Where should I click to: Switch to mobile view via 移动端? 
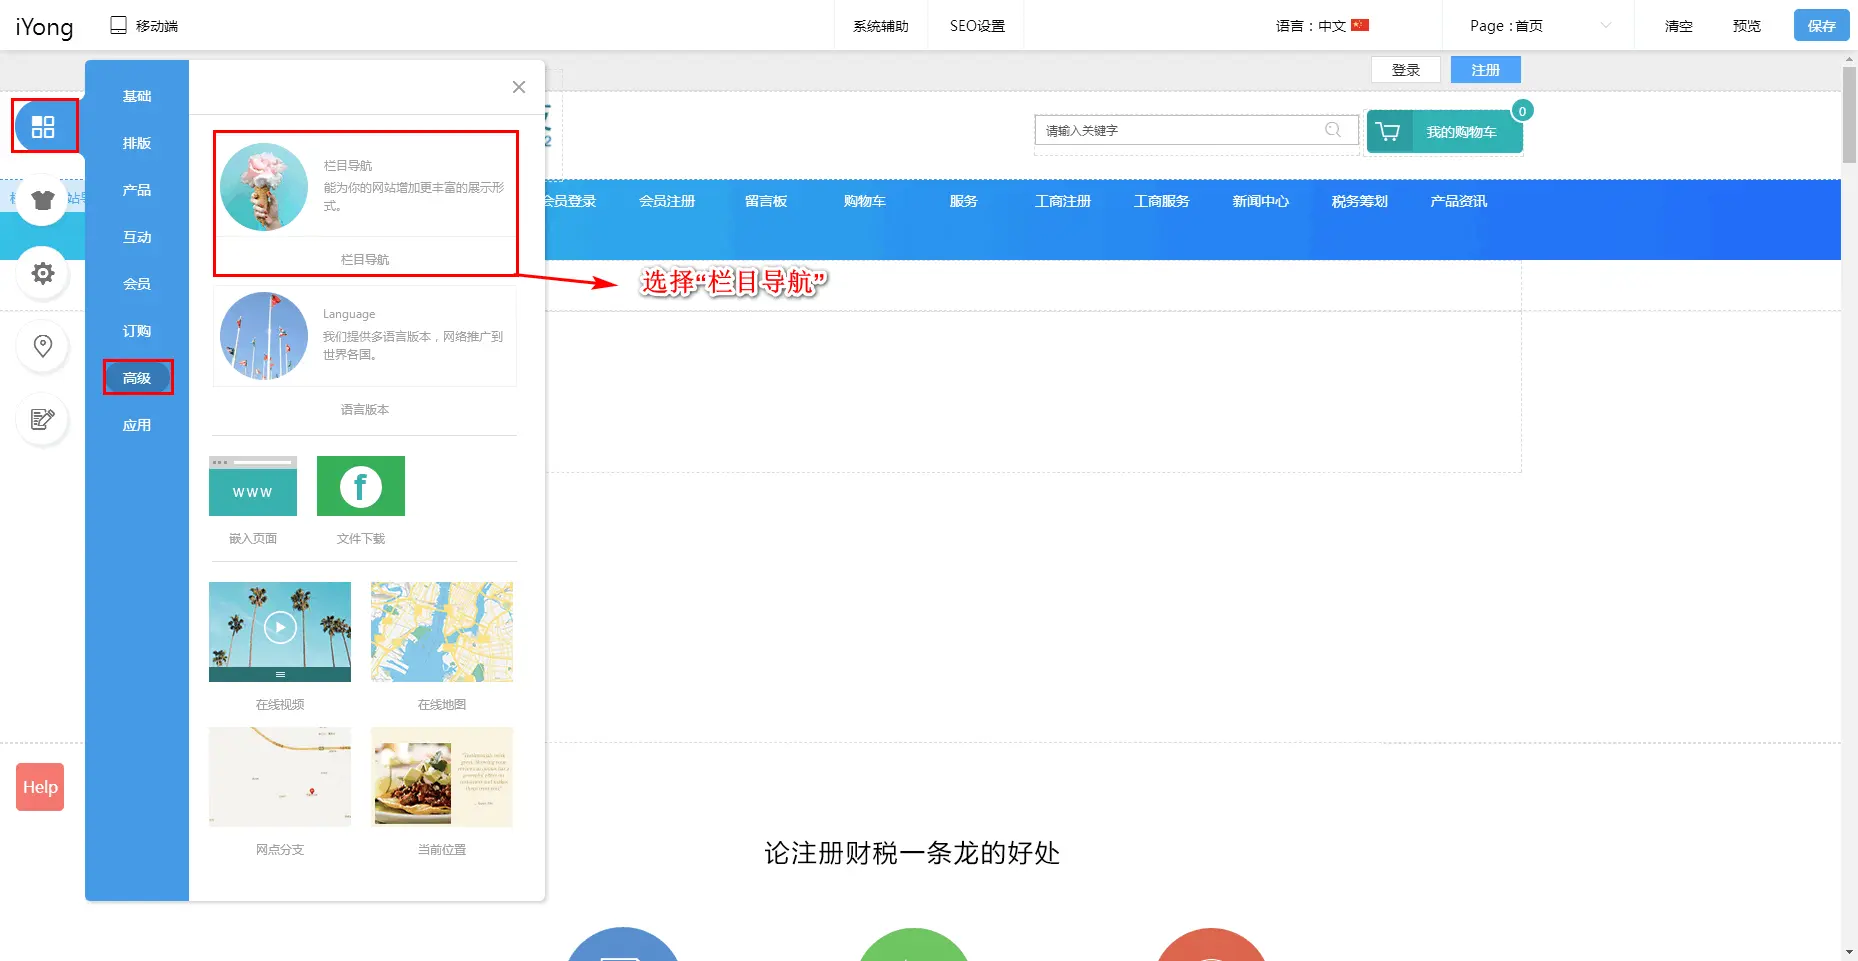pos(144,26)
